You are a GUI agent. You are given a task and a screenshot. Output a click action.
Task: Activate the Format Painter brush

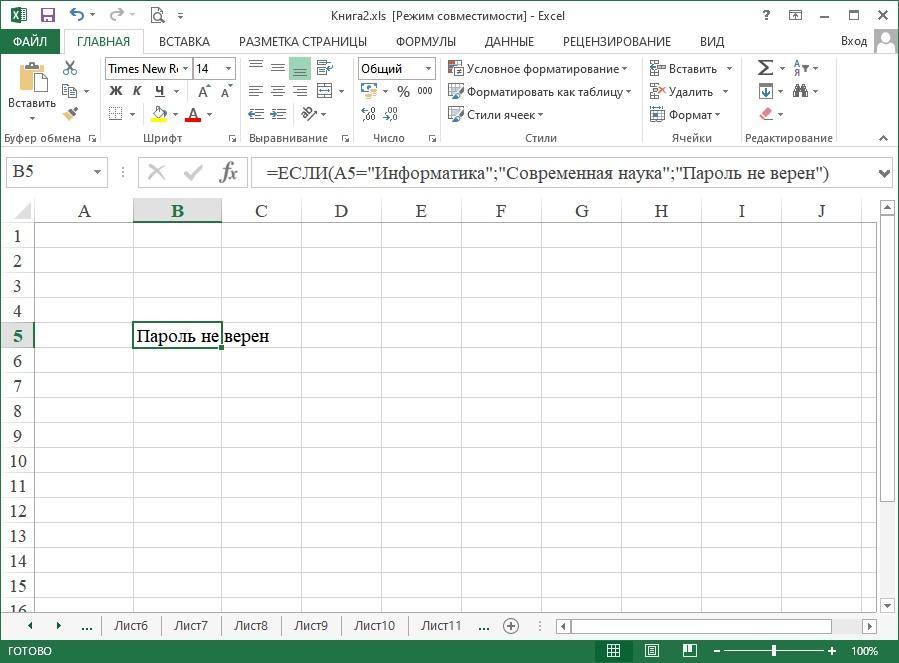pos(71,114)
